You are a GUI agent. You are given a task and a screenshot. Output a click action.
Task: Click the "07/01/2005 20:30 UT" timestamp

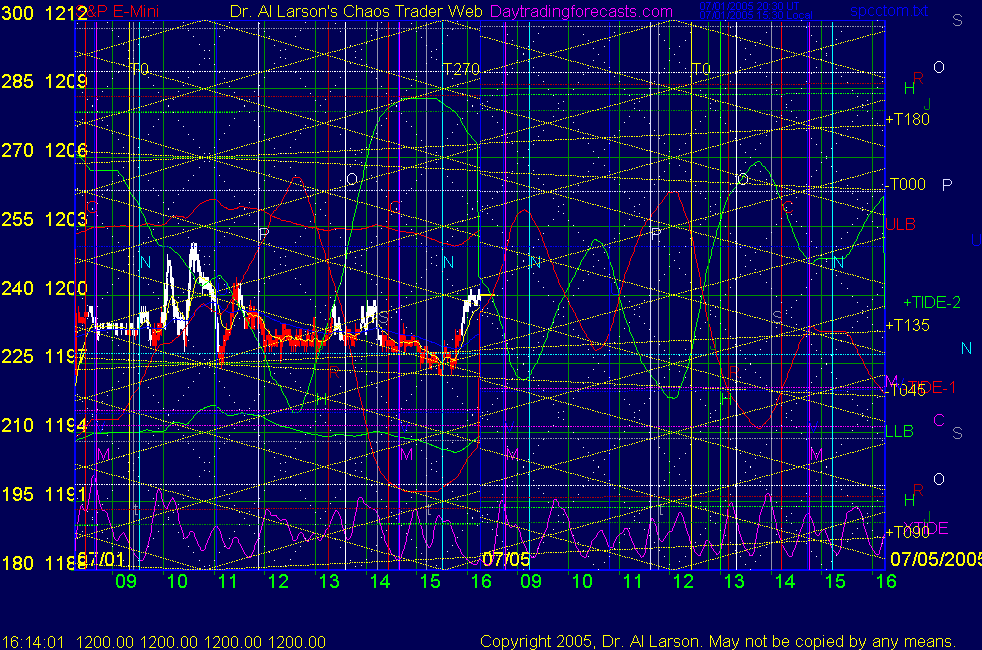tap(749, 6)
